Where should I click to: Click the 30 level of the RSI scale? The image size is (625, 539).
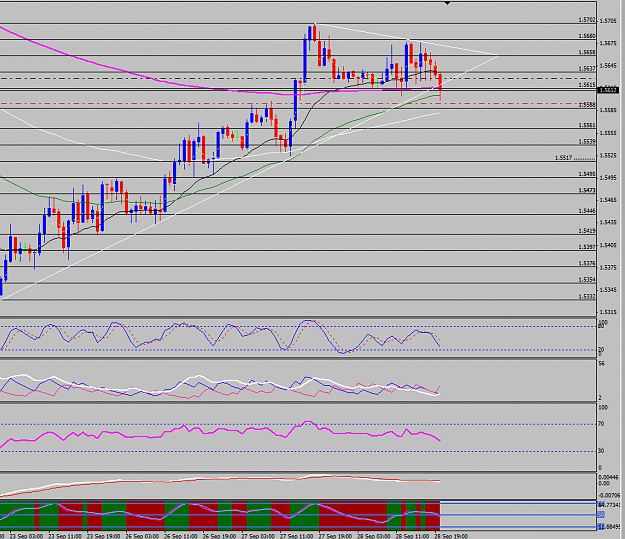click(602, 451)
